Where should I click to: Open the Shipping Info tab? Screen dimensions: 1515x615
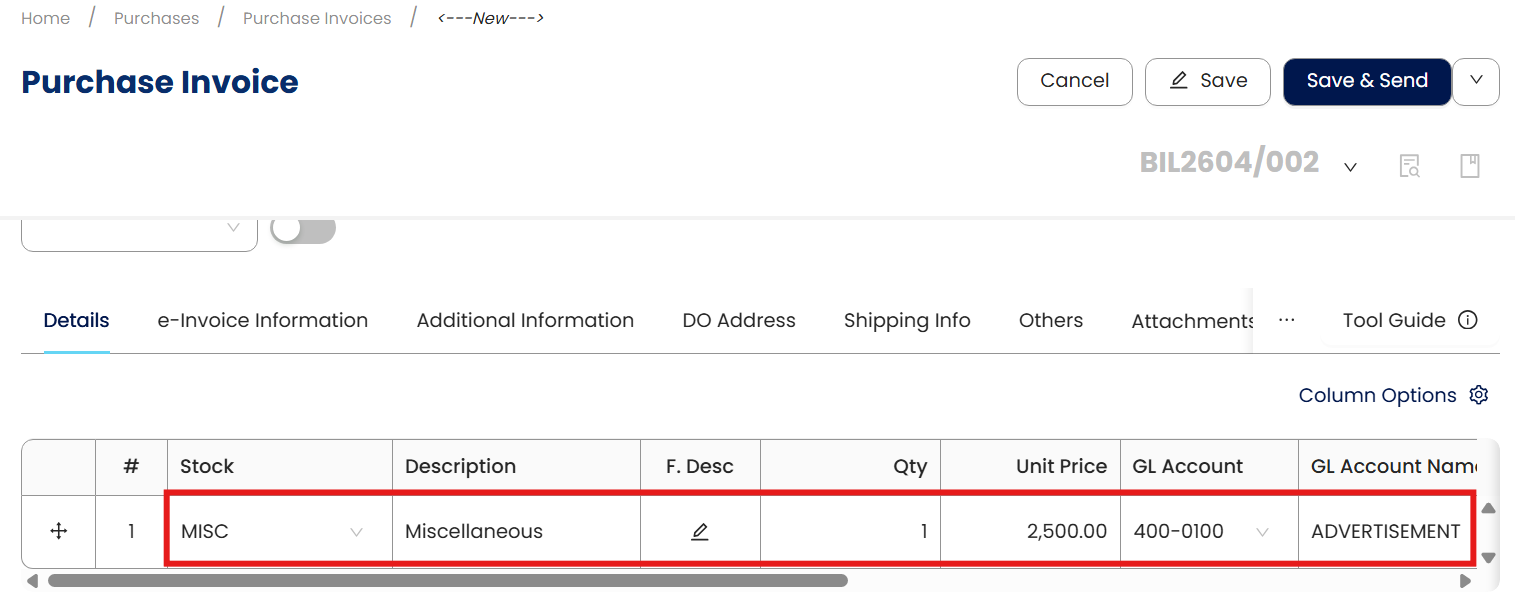[907, 320]
